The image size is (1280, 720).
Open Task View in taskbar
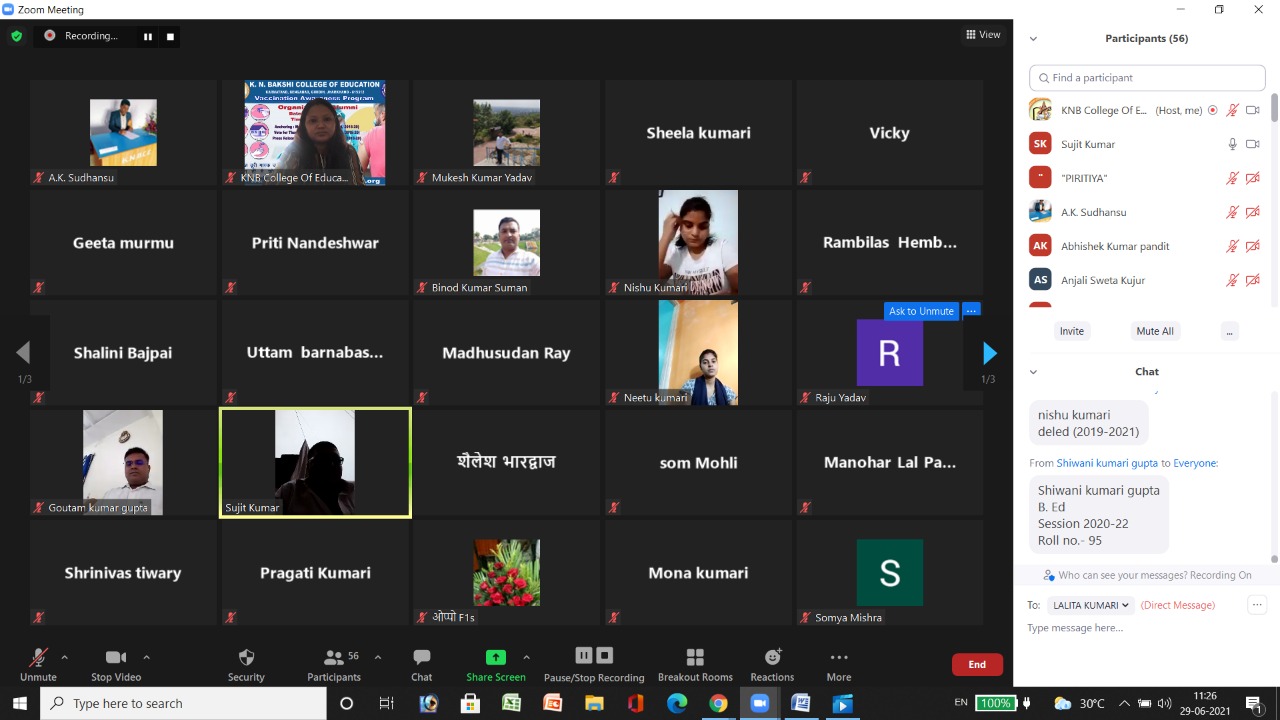click(386, 703)
